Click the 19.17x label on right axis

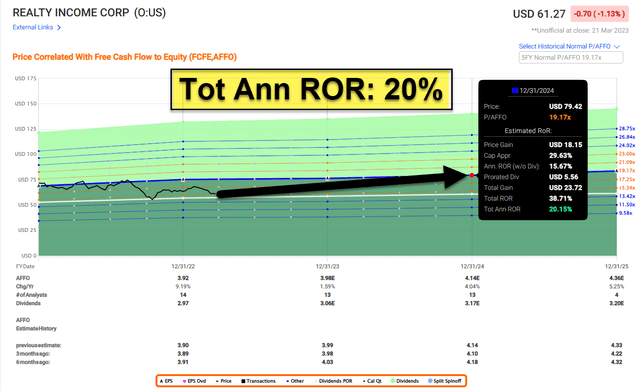627,171
